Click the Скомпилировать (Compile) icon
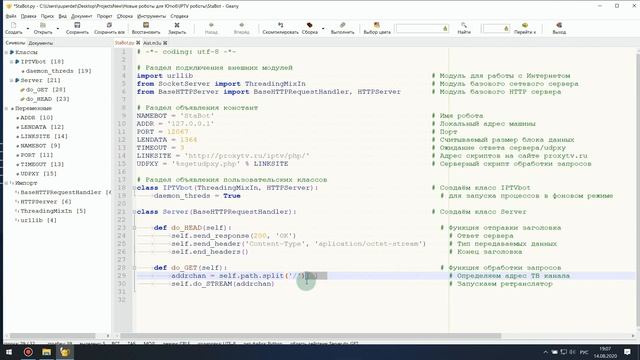640x360 pixels. pyautogui.click(x=280, y=25)
